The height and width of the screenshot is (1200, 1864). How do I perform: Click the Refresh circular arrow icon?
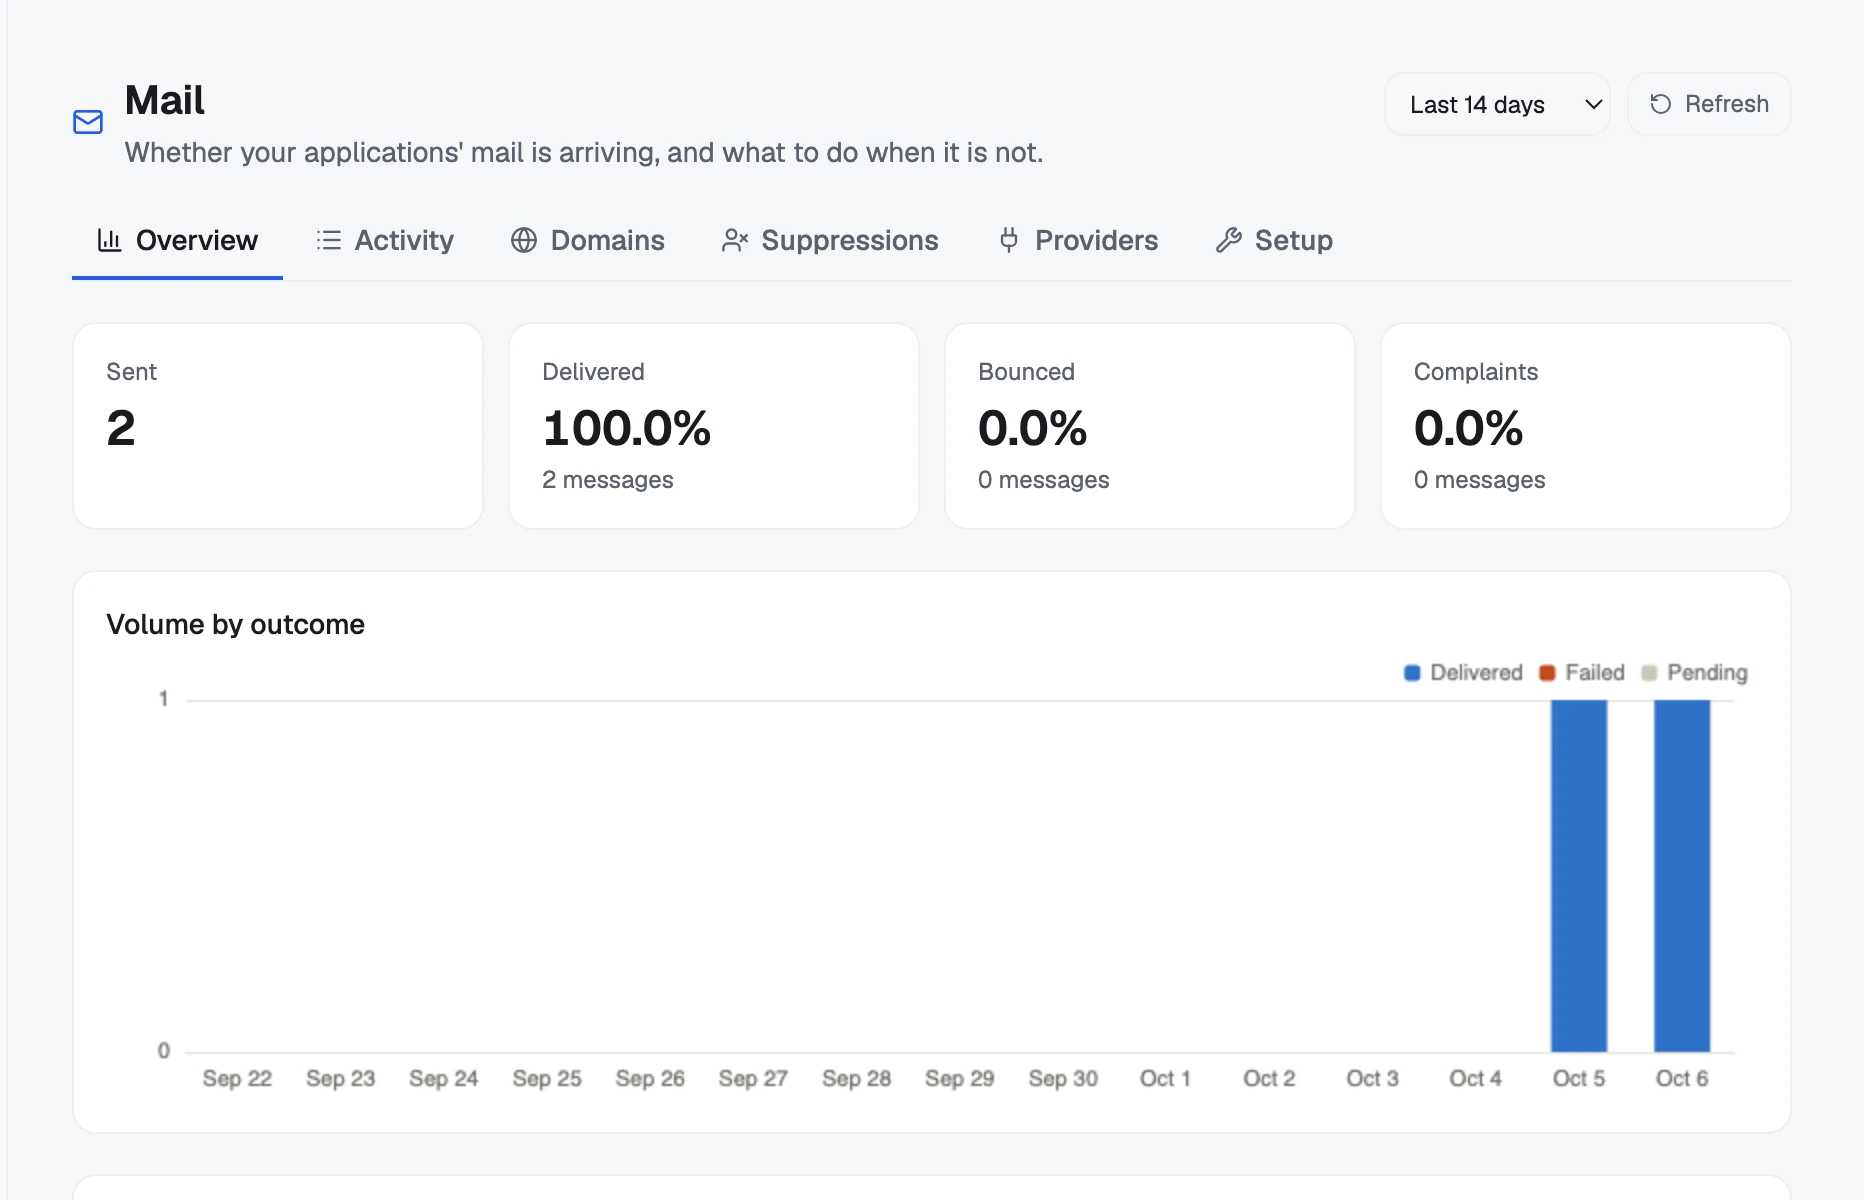pos(1661,104)
